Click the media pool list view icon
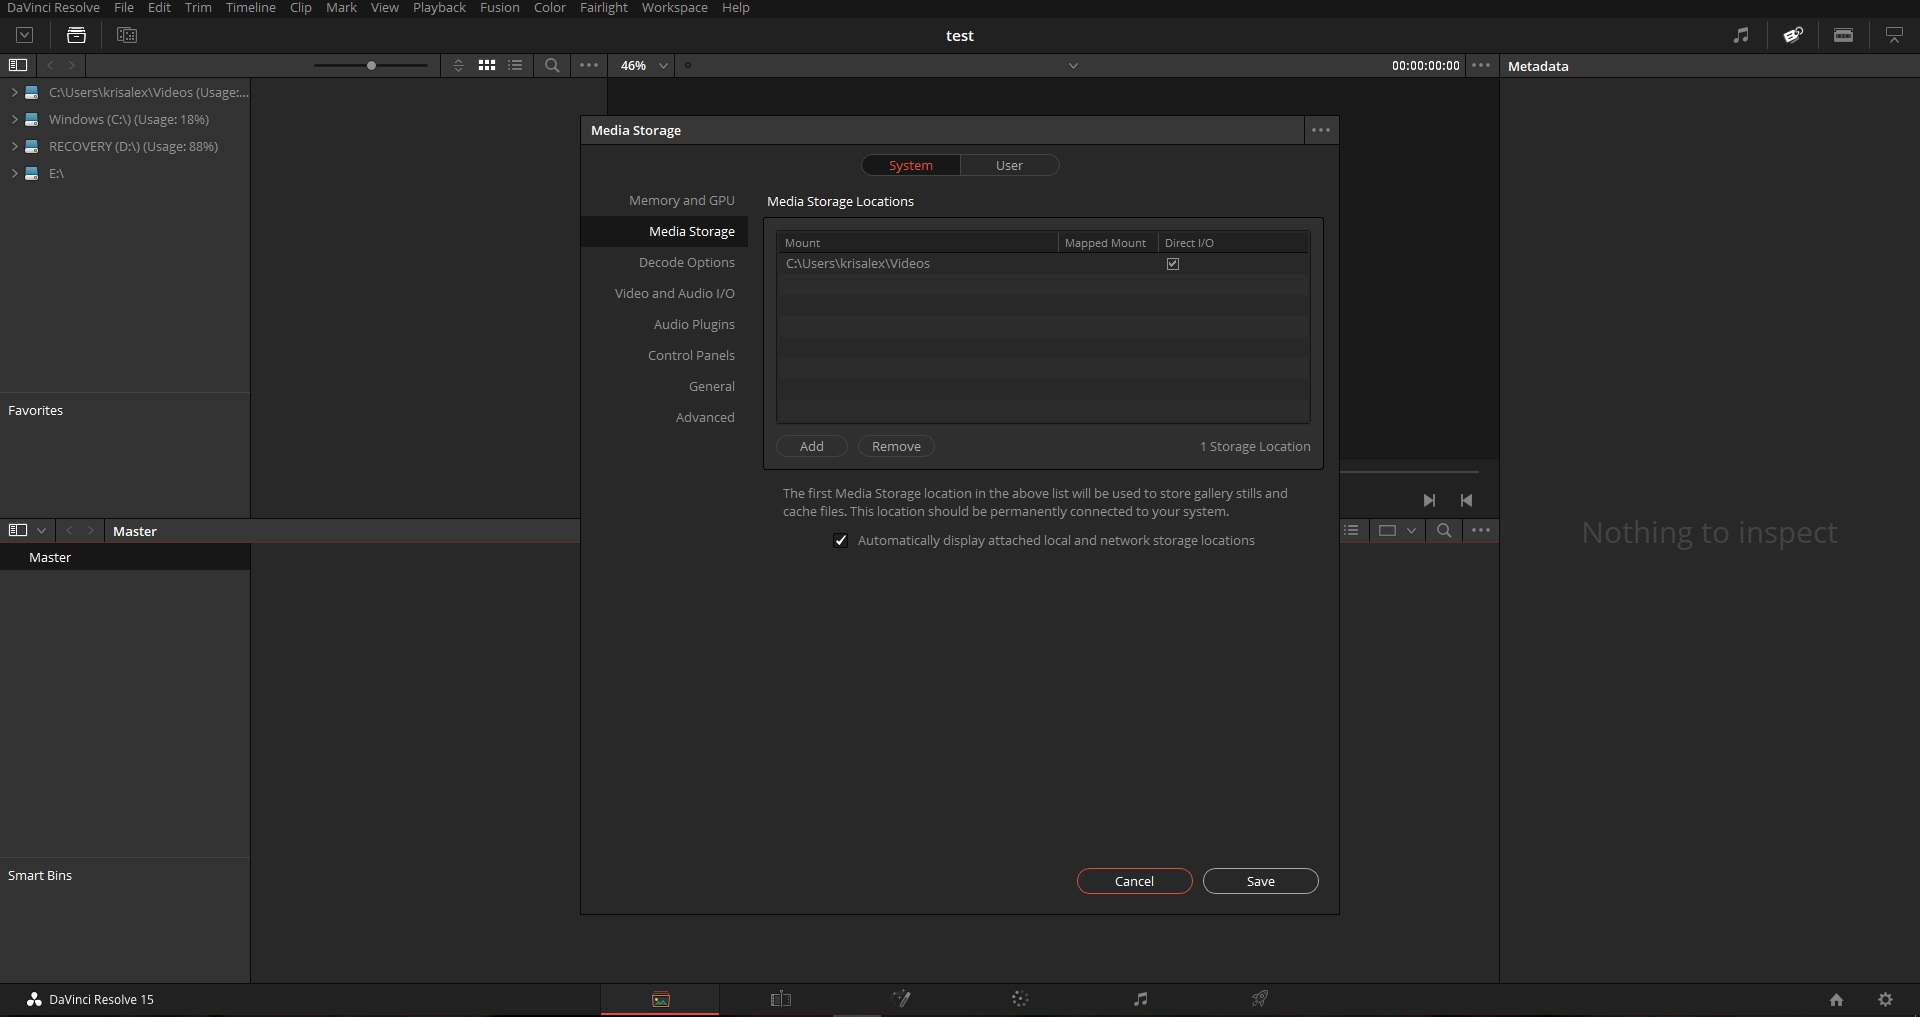The image size is (1920, 1017). pos(1351,530)
